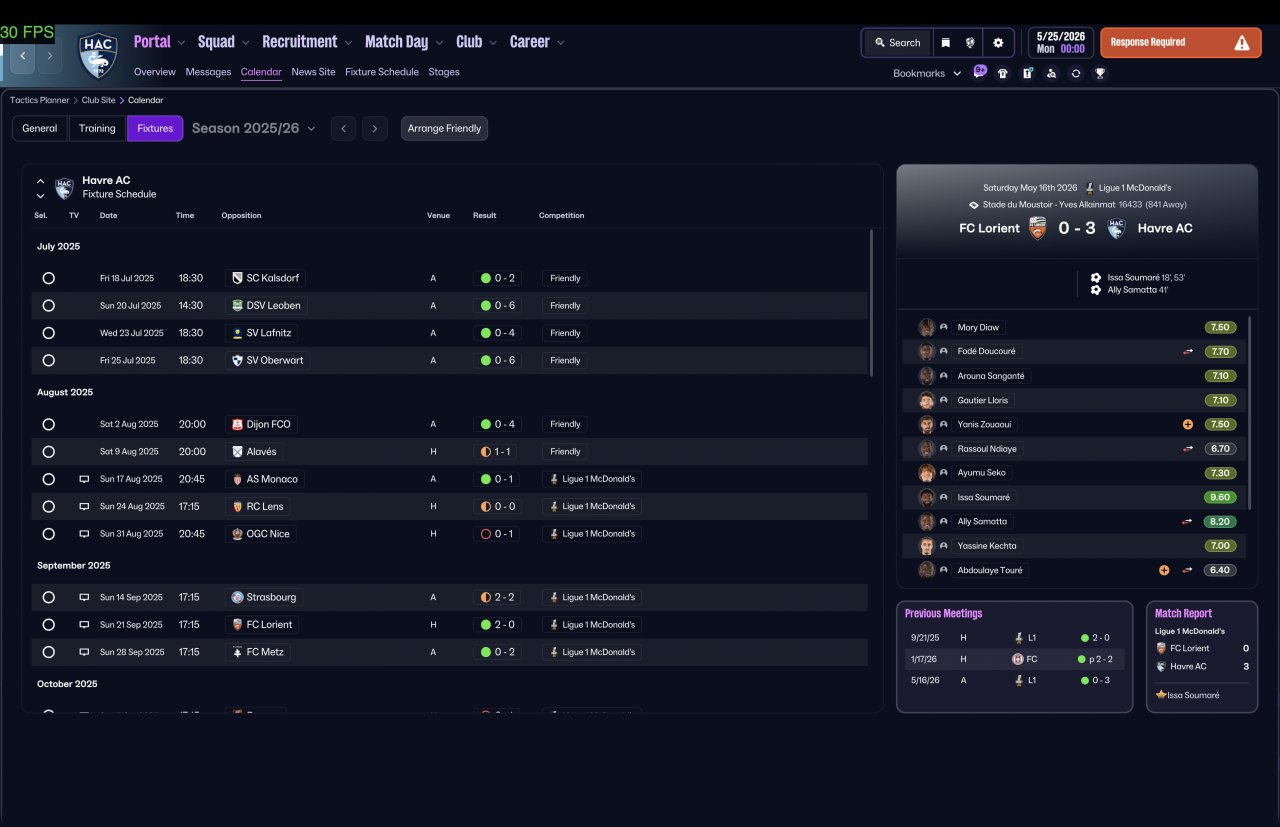Open the Stages sub-tab
Viewport: 1280px width, 827px height.
click(444, 72)
